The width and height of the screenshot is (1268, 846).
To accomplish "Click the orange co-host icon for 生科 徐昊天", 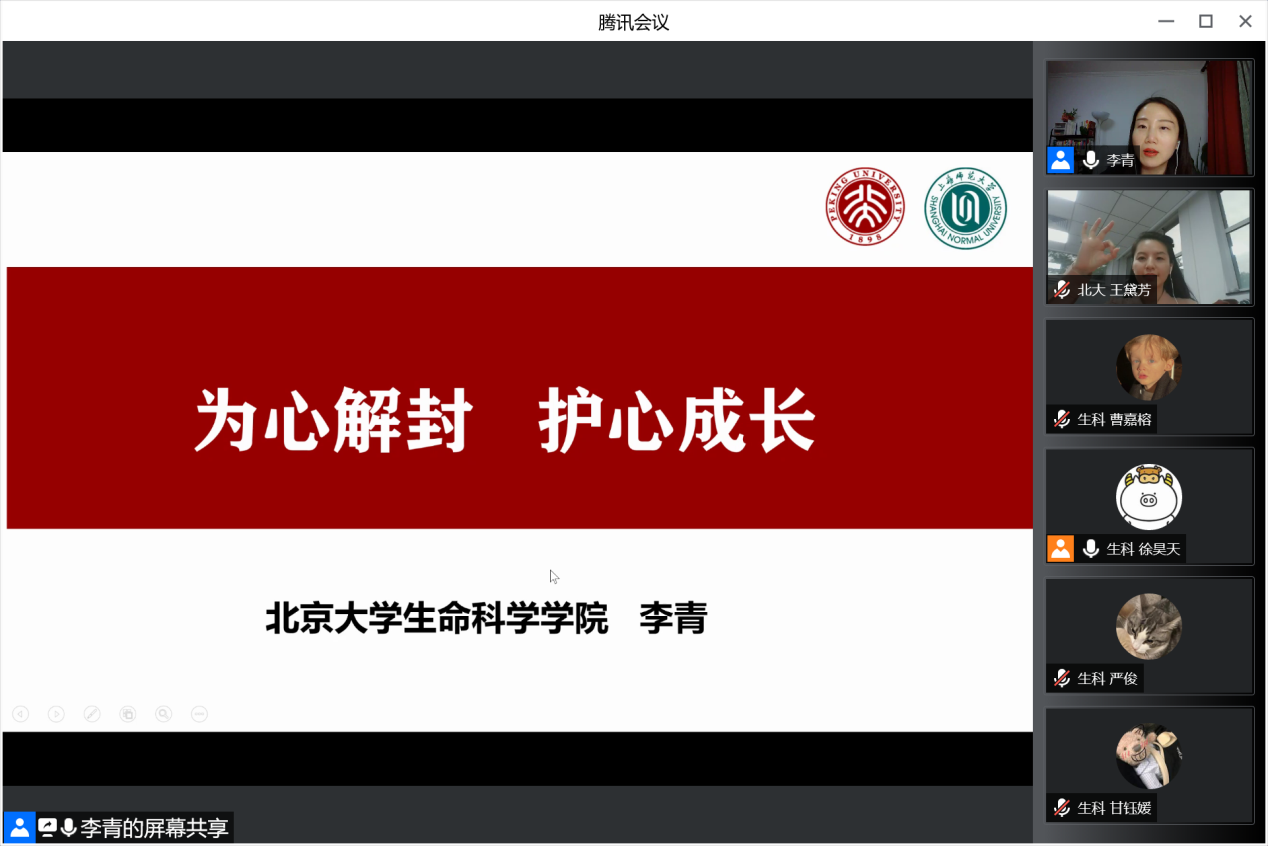I will pyautogui.click(x=1060, y=549).
